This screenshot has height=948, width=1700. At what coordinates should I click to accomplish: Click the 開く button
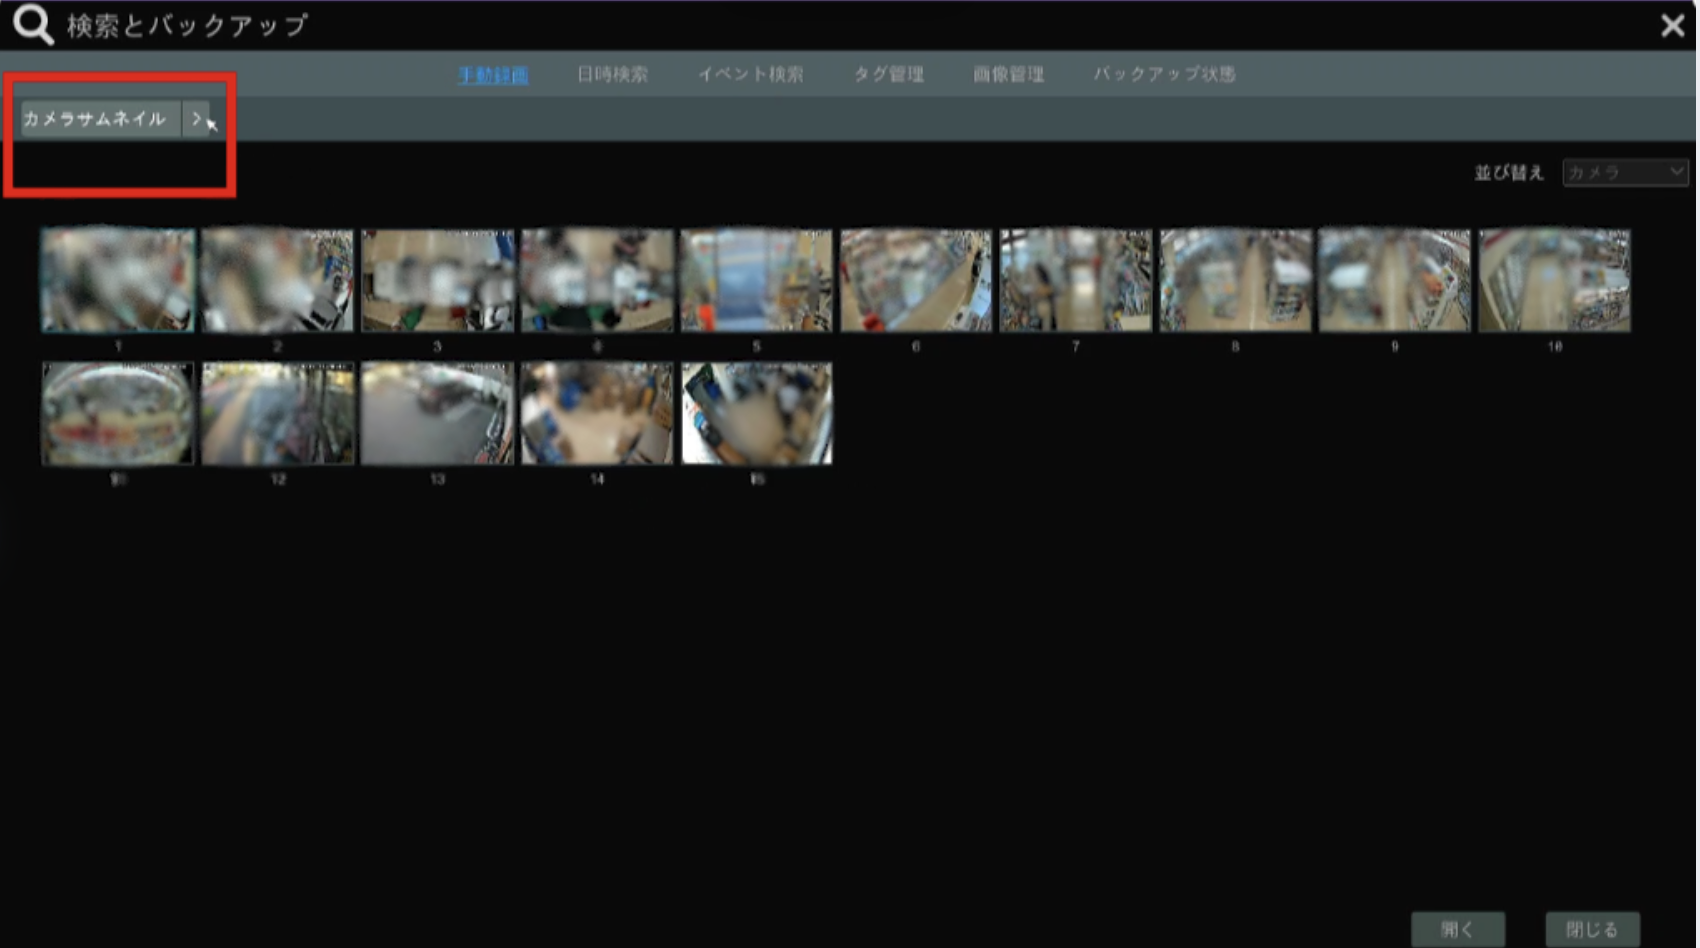1458,929
